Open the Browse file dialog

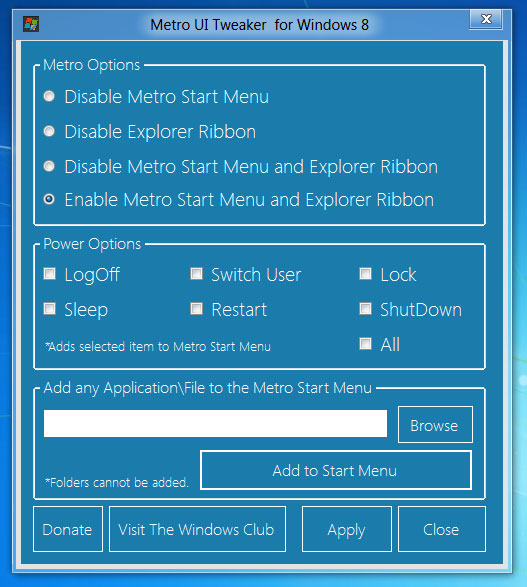coord(435,425)
